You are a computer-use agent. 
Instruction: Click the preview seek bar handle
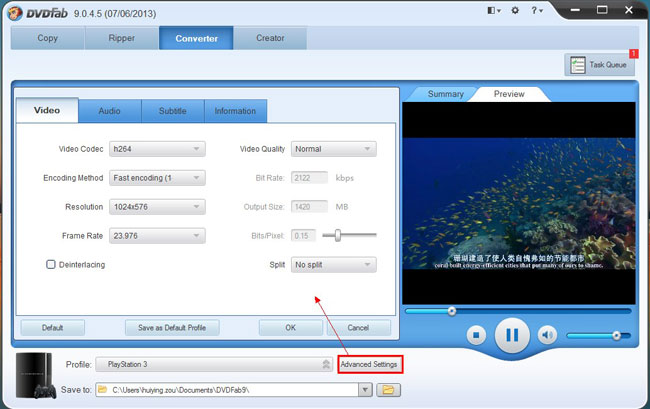(451, 311)
